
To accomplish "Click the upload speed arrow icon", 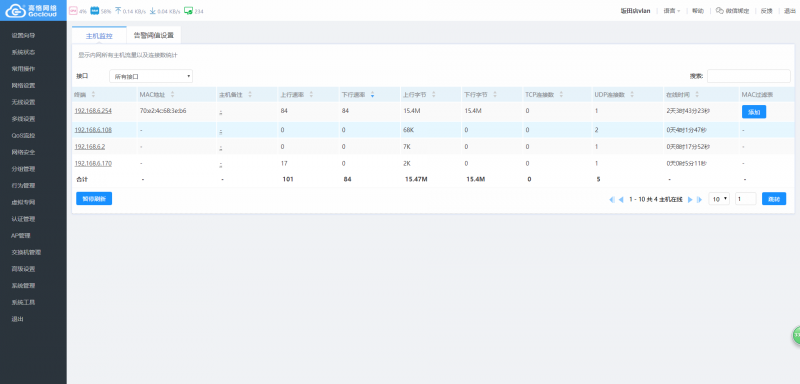I will [x=118, y=11].
